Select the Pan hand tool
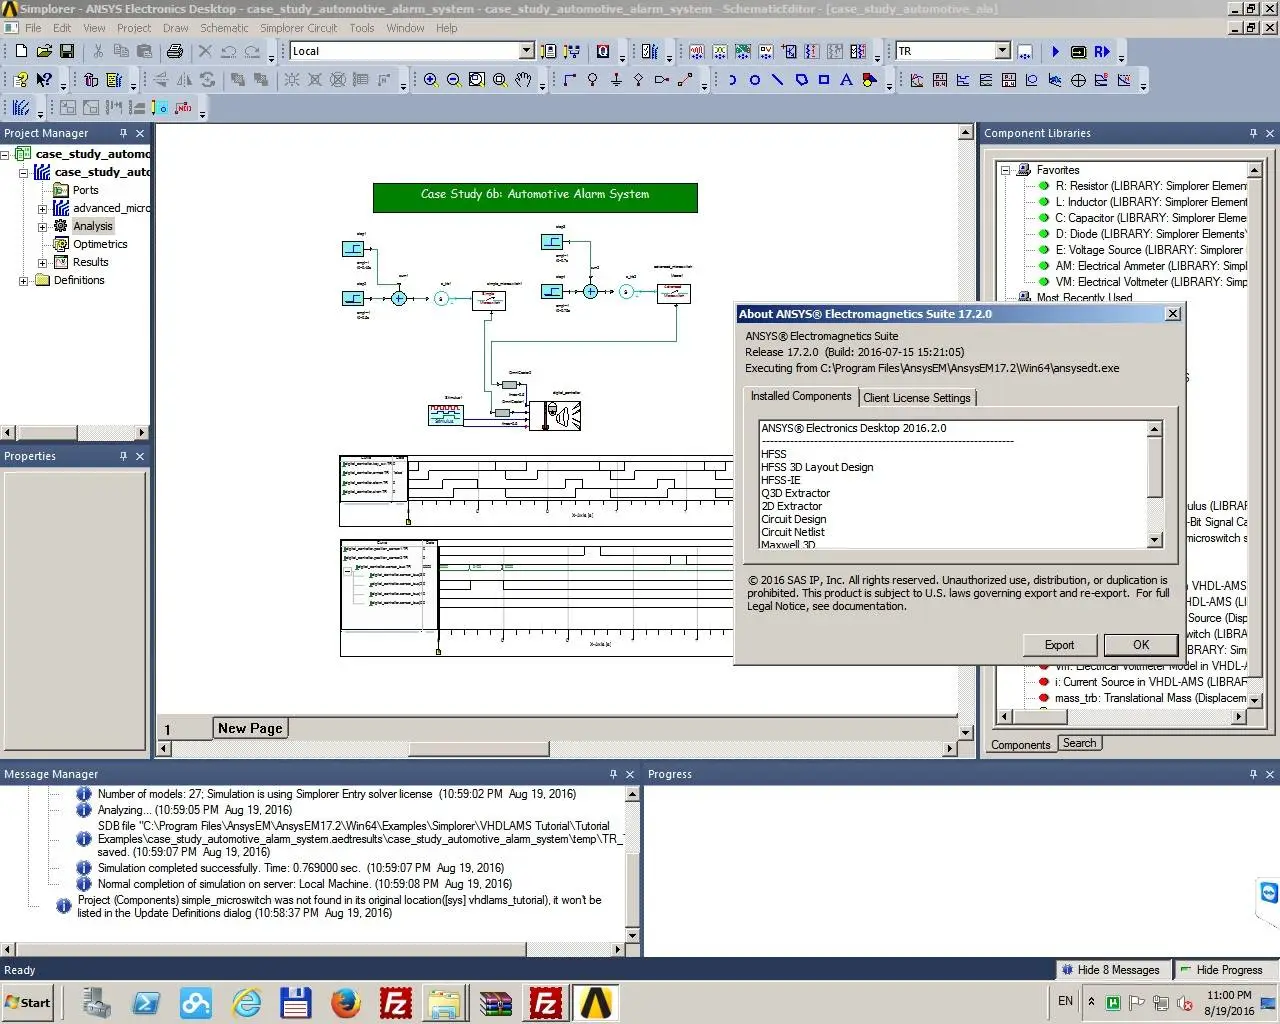Viewport: 1280px width, 1024px height. pos(523,80)
